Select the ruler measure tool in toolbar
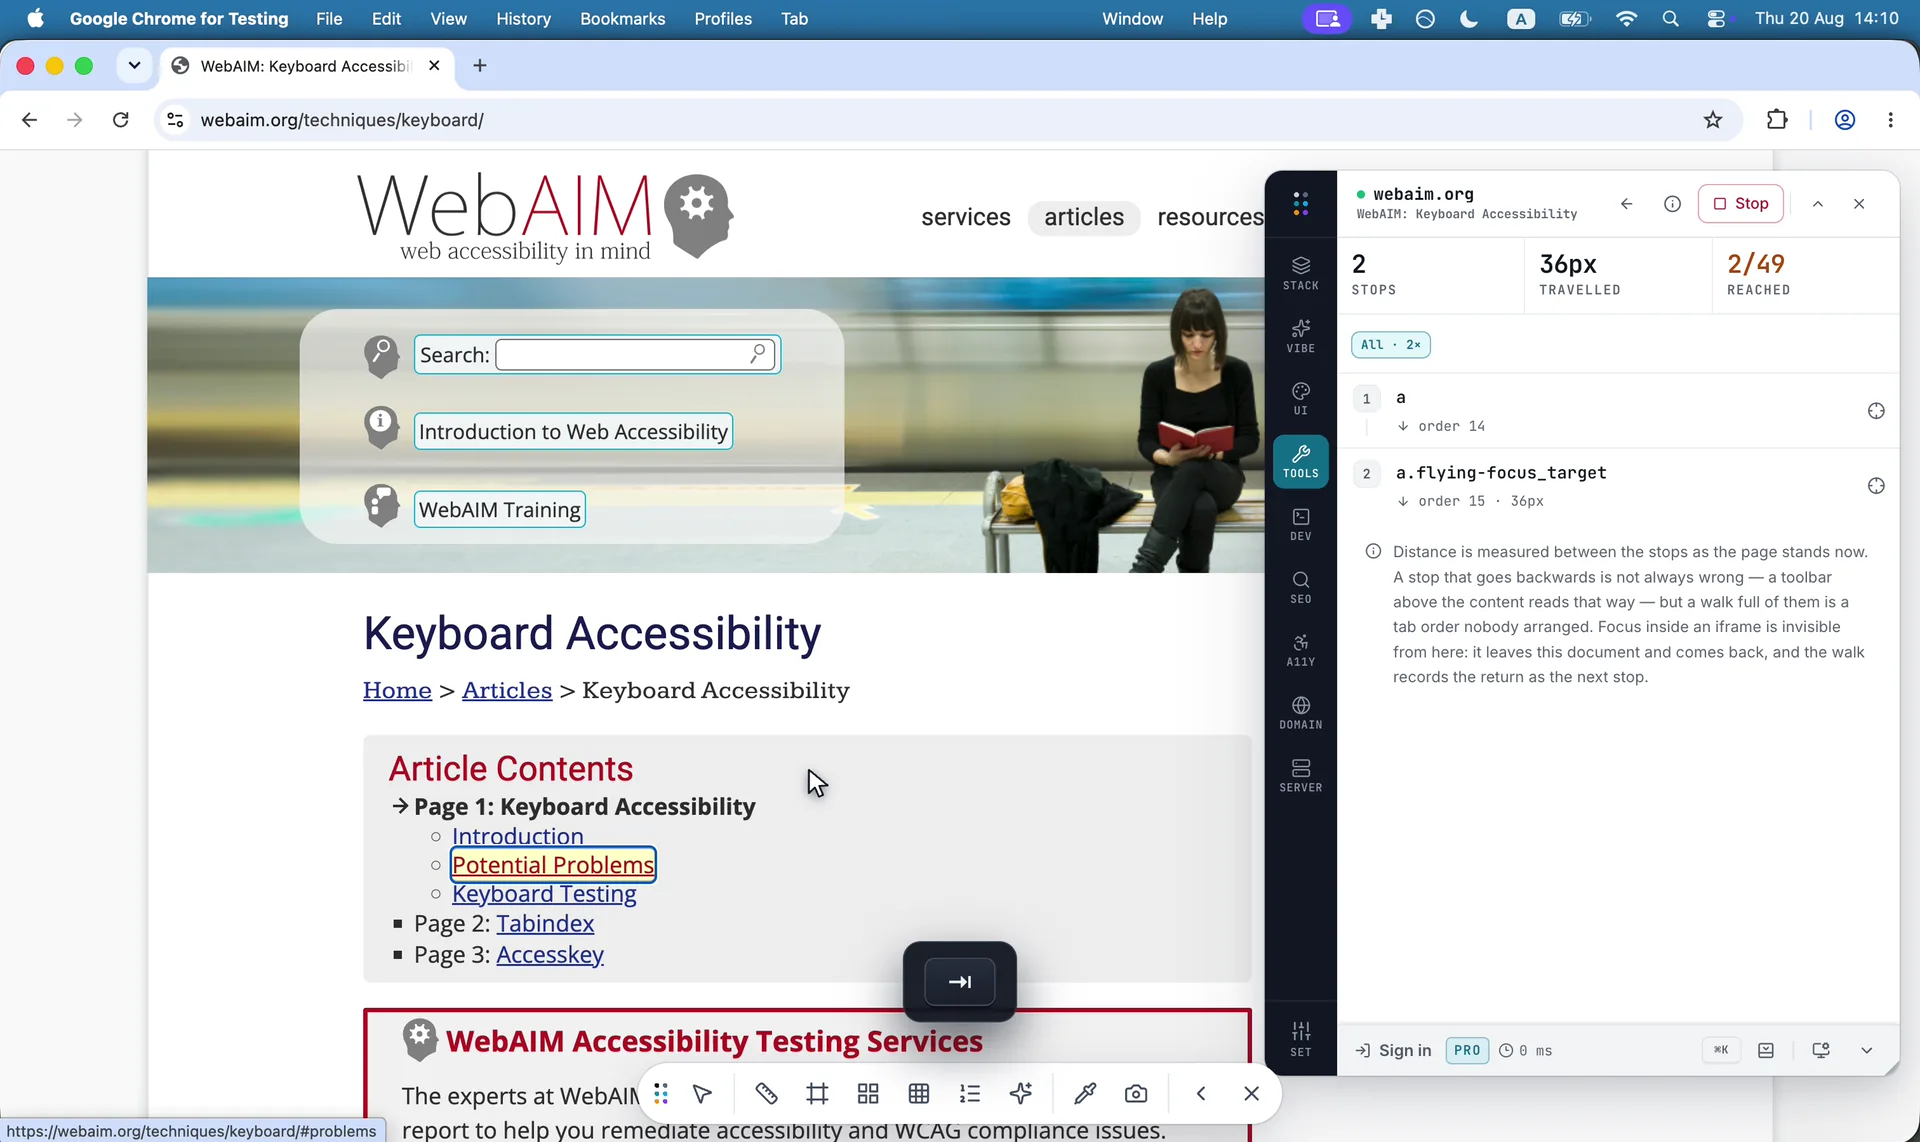Image resolution: width=1920 pixels, height=1142 pixels. coord(766,1094)
